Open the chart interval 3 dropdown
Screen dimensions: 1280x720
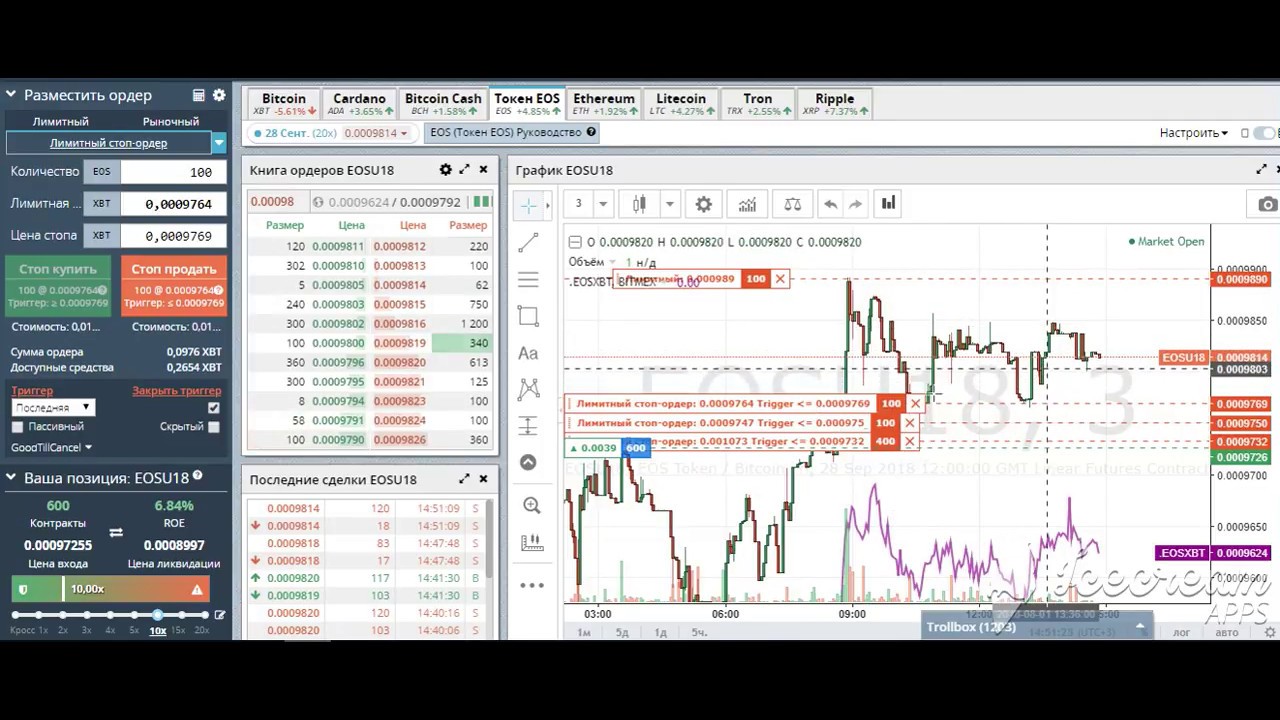tap(602, 204)
